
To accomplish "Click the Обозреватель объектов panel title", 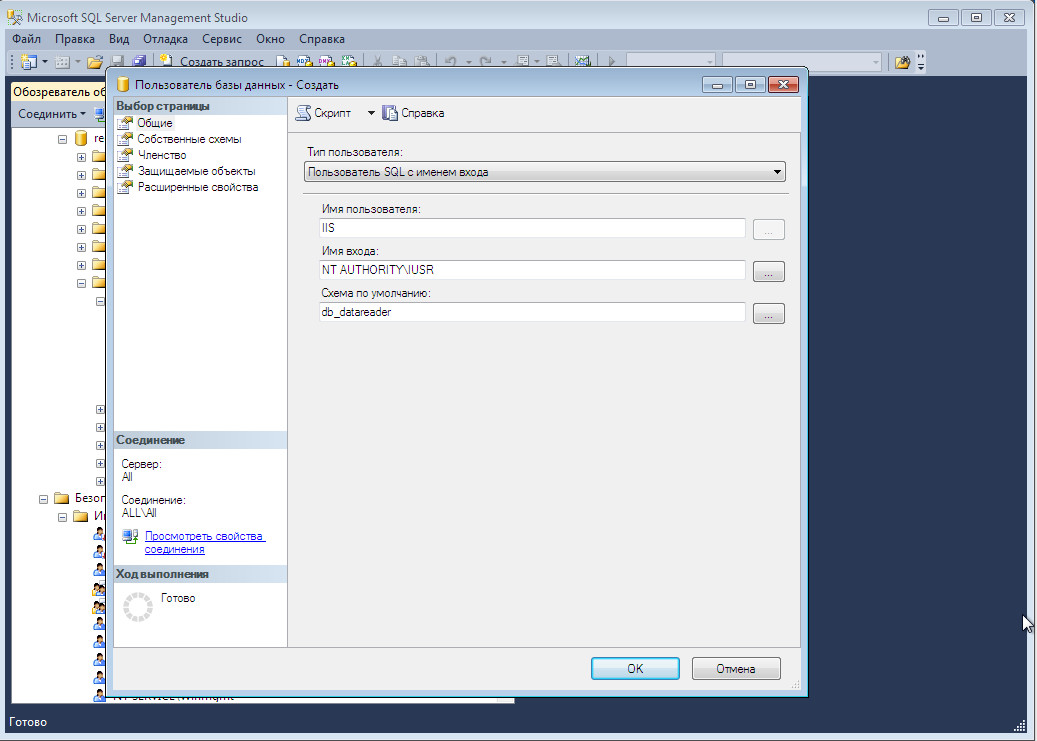I will coord(59,92).
